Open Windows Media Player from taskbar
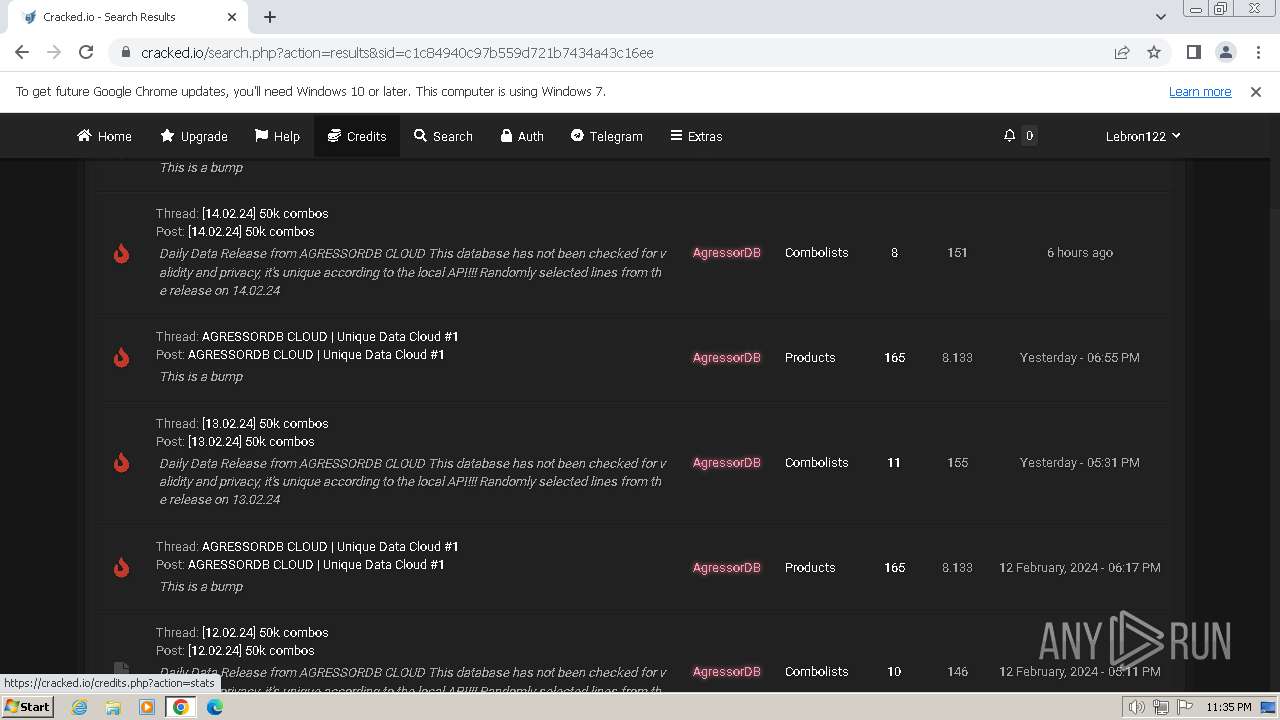Image resolution: width=1280 pixels, height=720 pixels. [147, 707]
